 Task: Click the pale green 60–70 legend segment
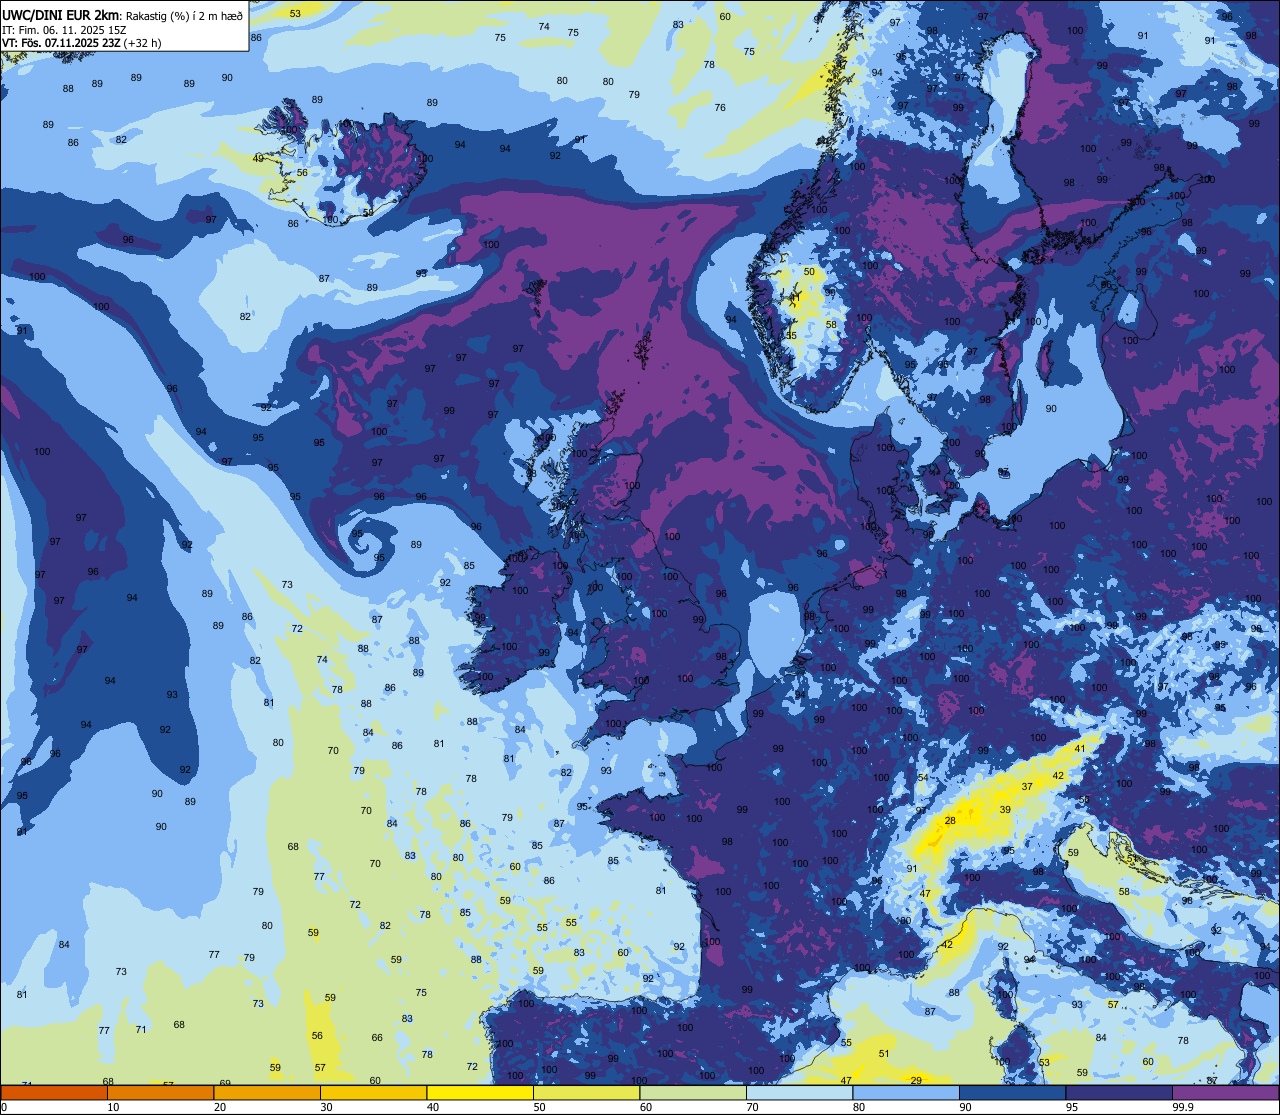693,1092
